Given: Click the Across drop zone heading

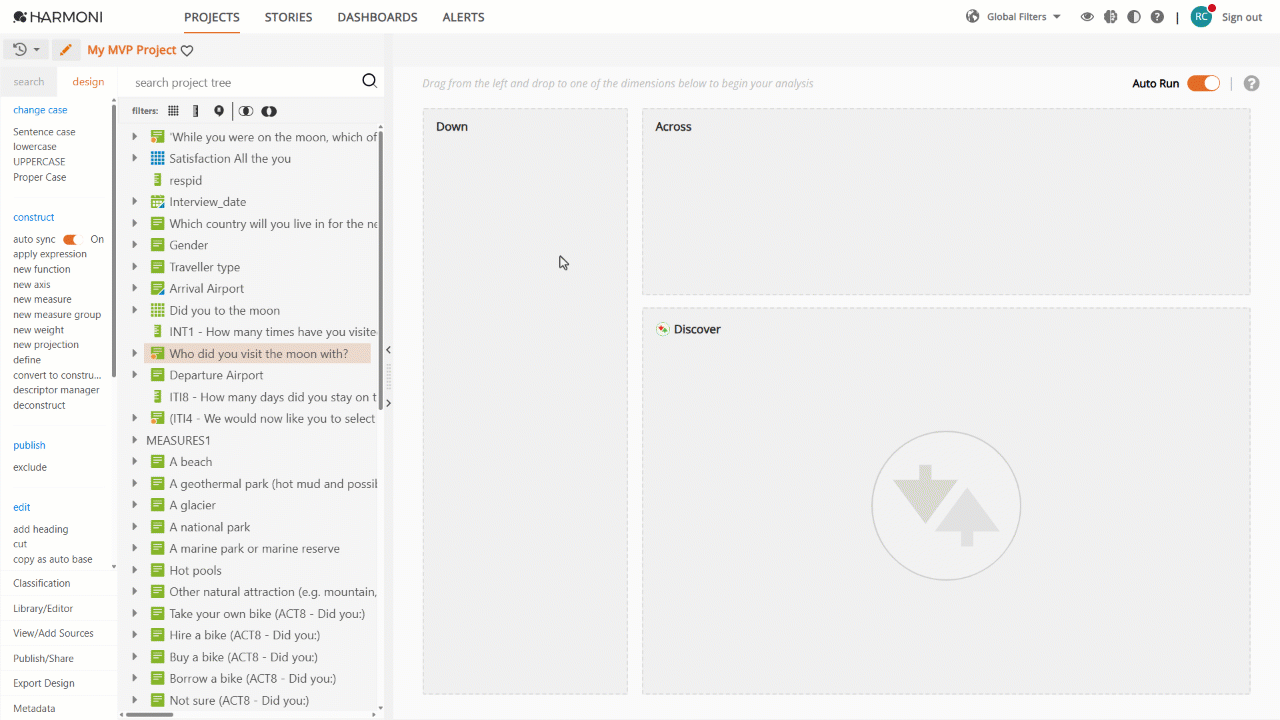Looking at the screenshot, I should (673, 127).
